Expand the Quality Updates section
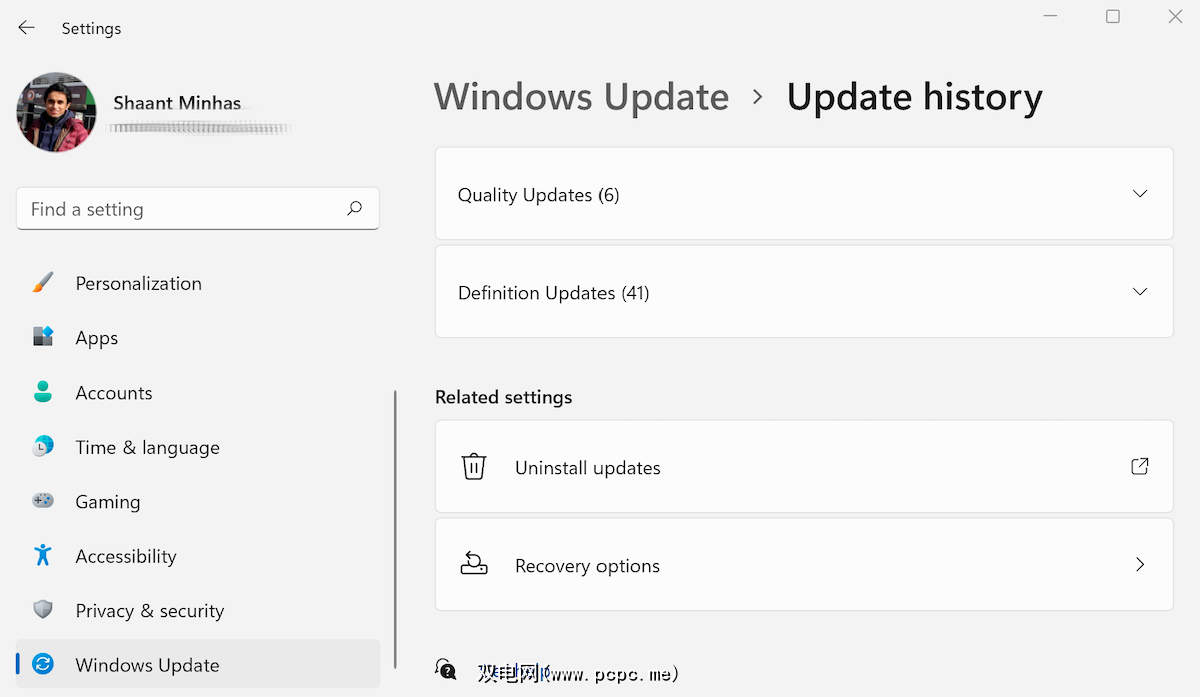Screen dimensions: 1200x697 point(1139,193)
